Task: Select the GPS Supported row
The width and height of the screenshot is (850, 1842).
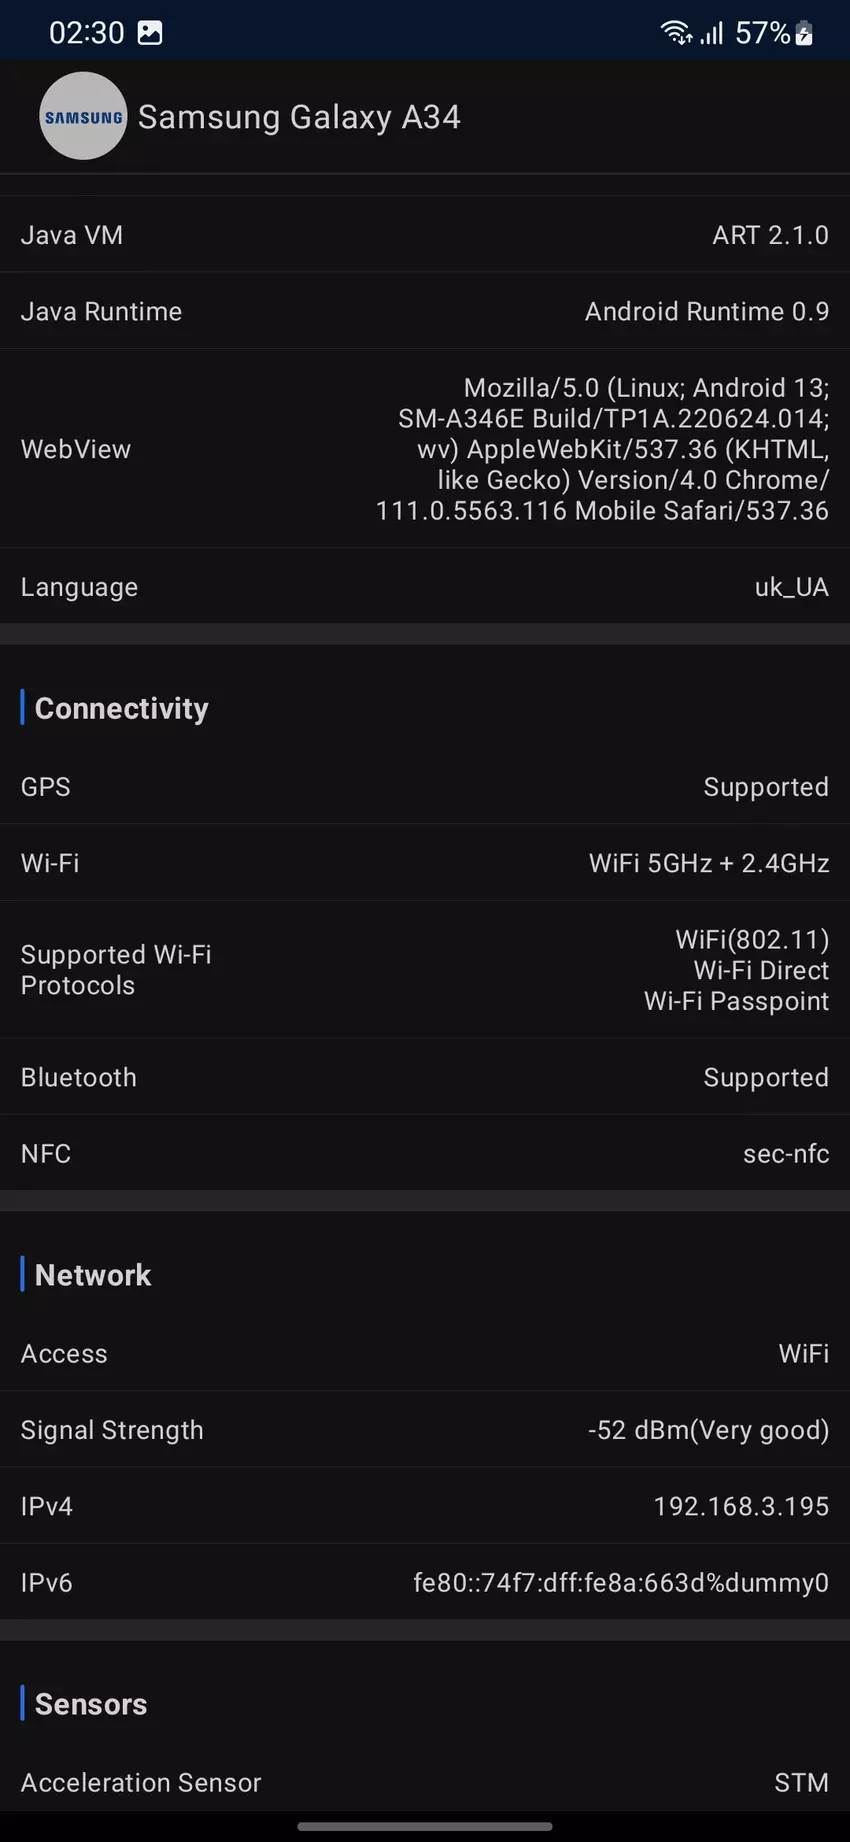Action: click(425, 787)
